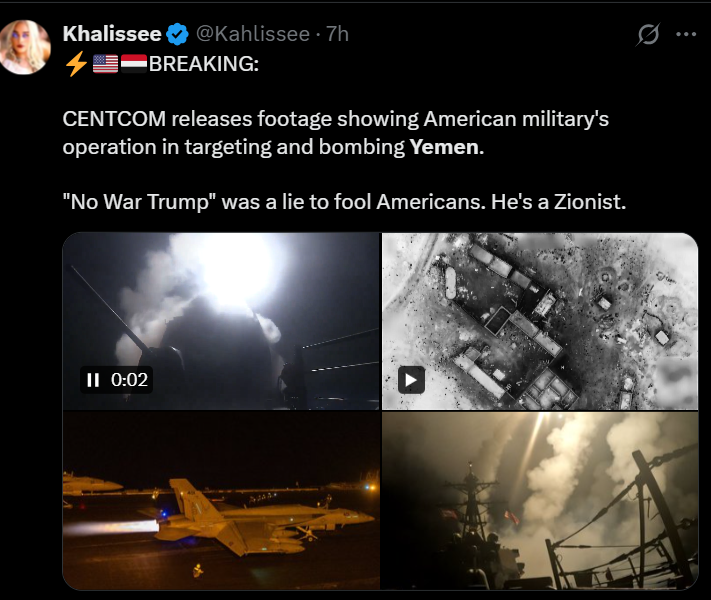
Task: Click the blue verified badge
Action: tap(177, 34)
